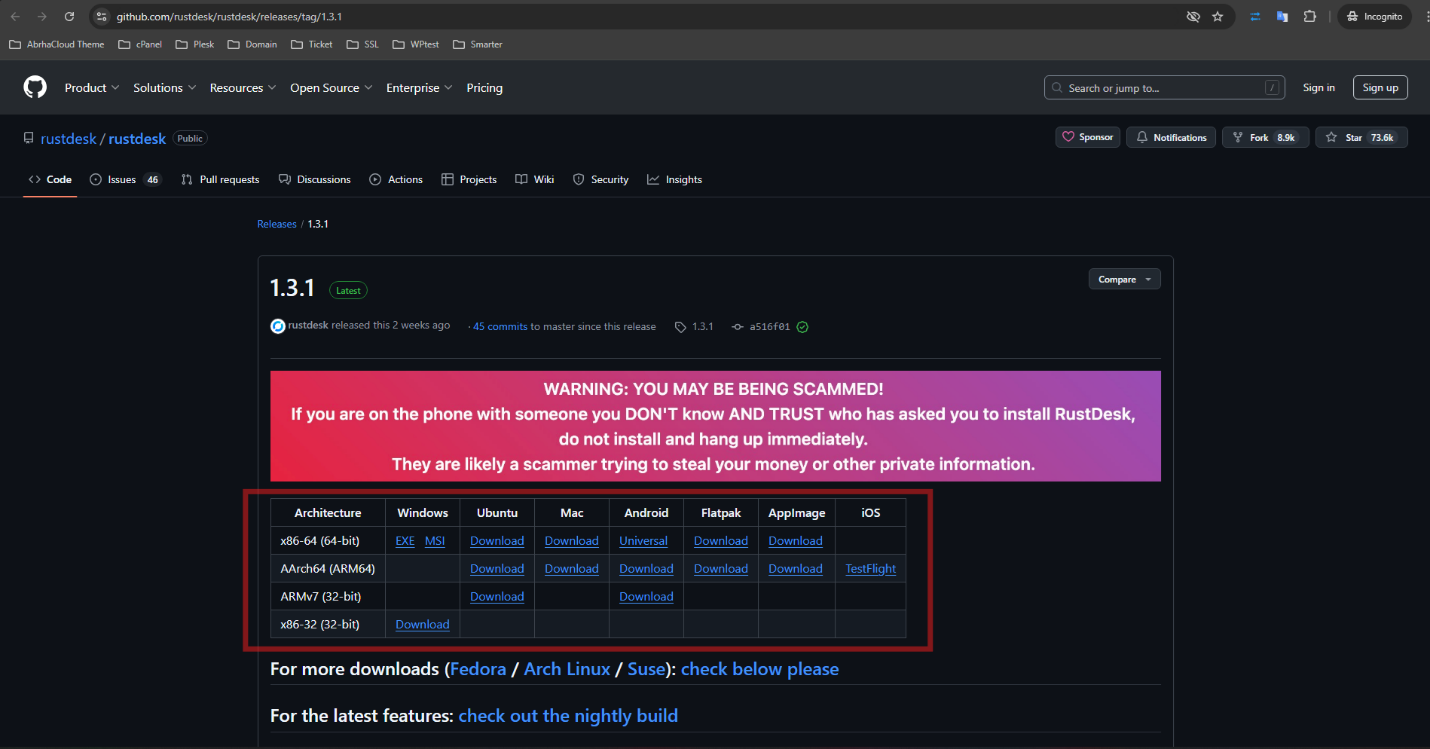Reload the page with the browser refresh icon
Screen dimensions: 1430x749
pyautogui.click(x=69, y=17)
